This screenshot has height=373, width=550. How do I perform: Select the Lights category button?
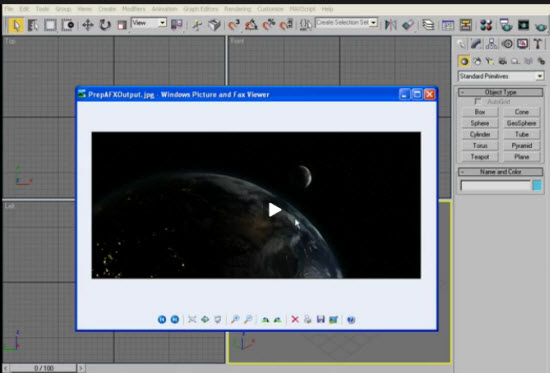click(490, 61)
